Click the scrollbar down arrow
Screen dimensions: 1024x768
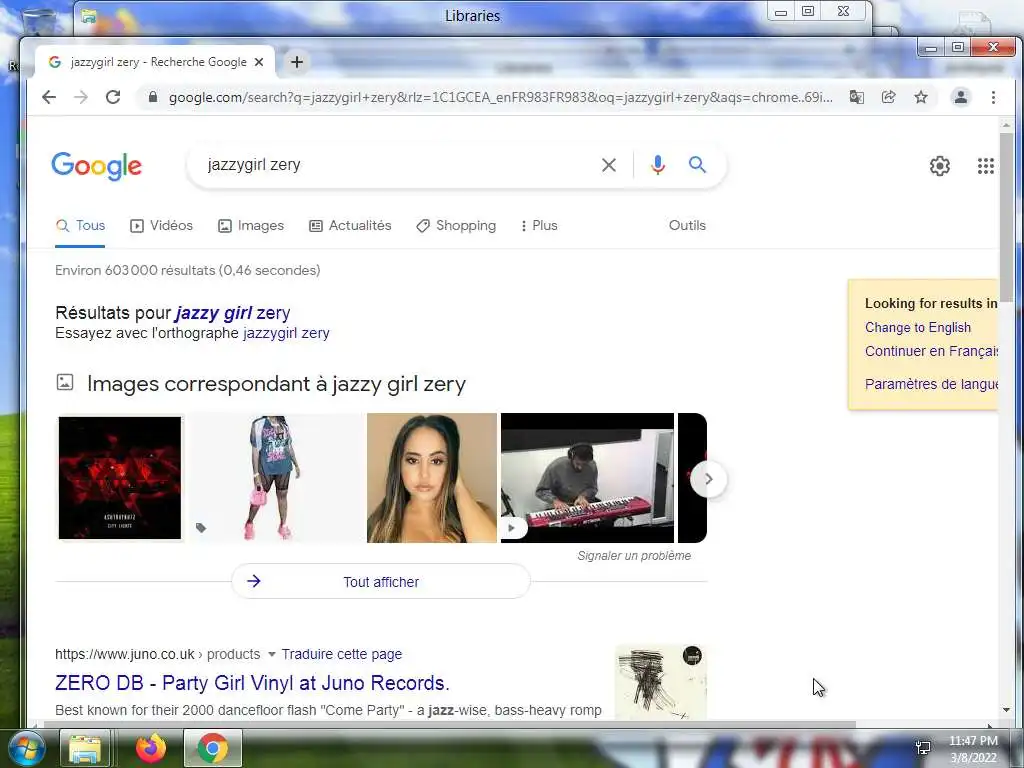click(1006, 710)
